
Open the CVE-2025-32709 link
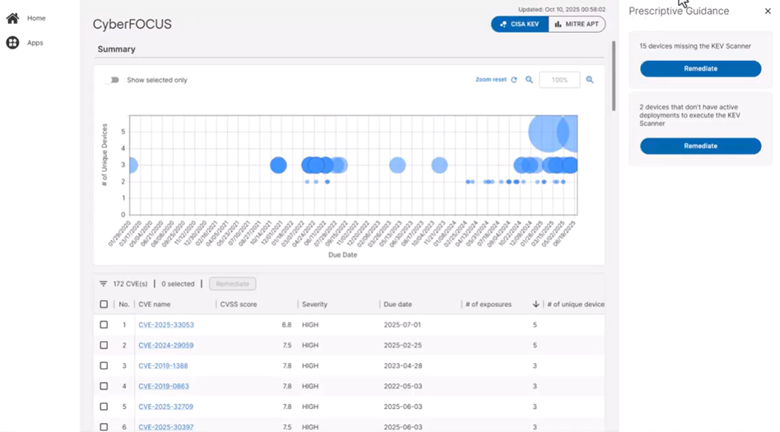pyautogui.click(x=166, y=407)
